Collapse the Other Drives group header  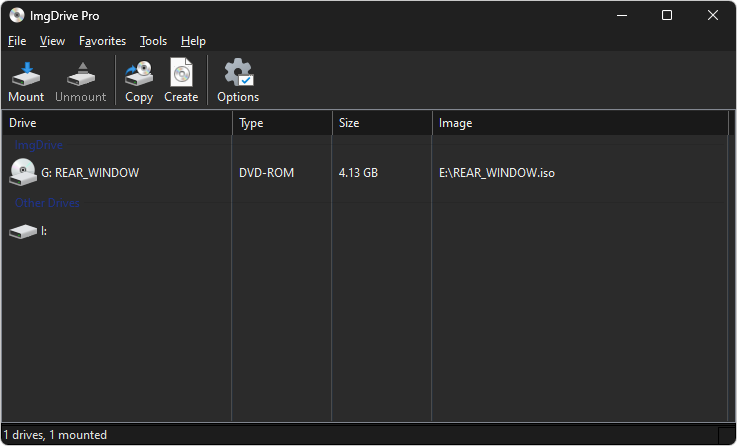tap(47, 204)
